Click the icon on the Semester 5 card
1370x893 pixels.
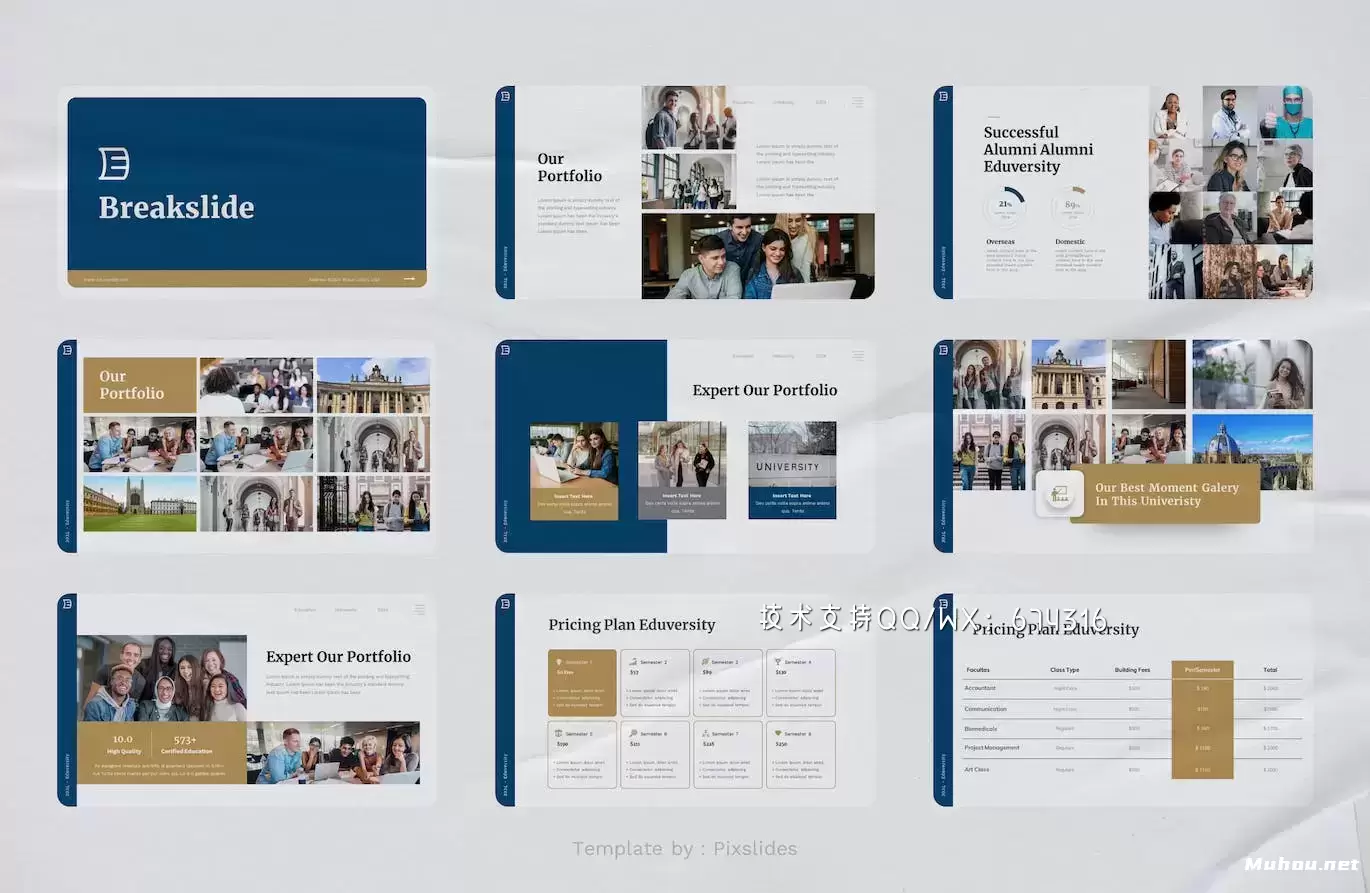click(559, 733)
